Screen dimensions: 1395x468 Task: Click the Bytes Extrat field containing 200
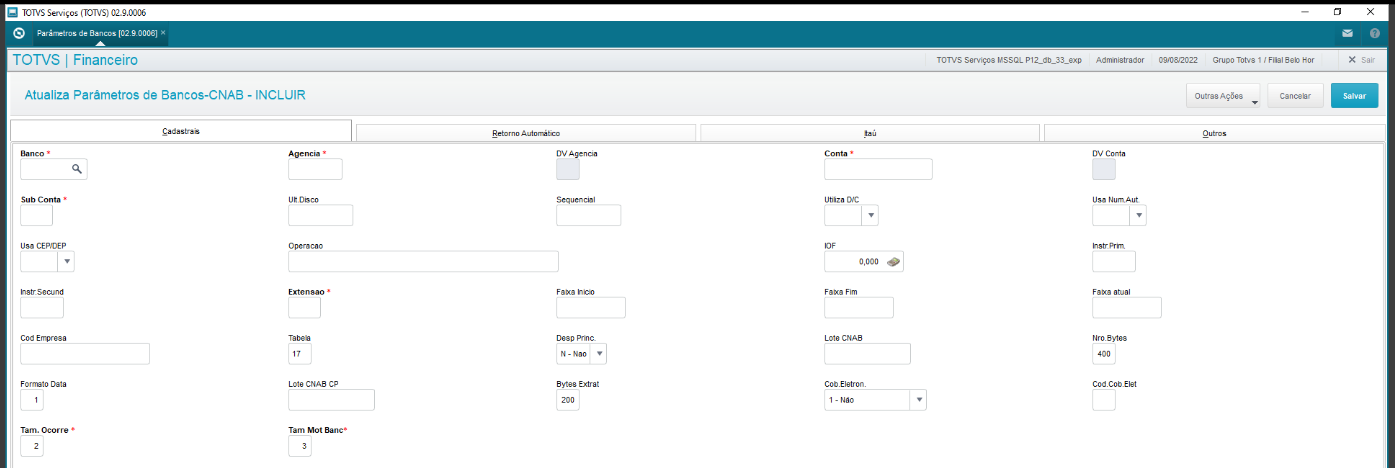567,400
